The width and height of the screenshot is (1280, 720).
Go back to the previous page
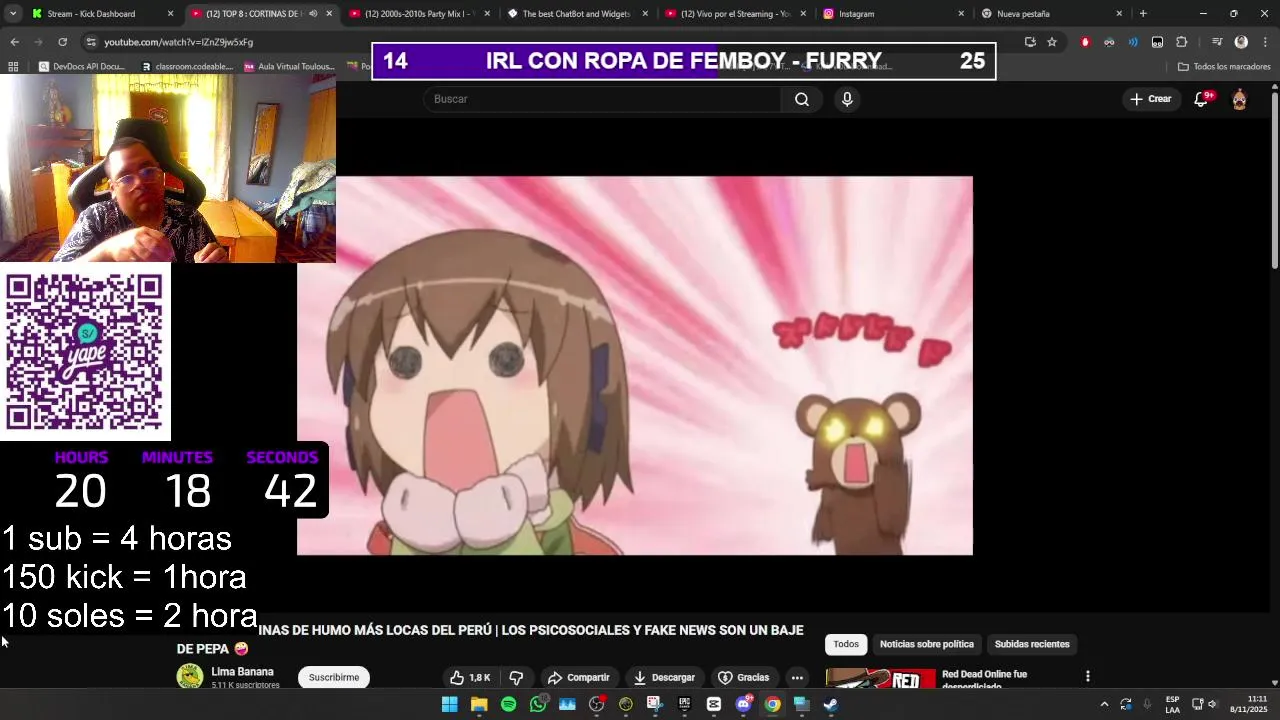coord(14,42)
